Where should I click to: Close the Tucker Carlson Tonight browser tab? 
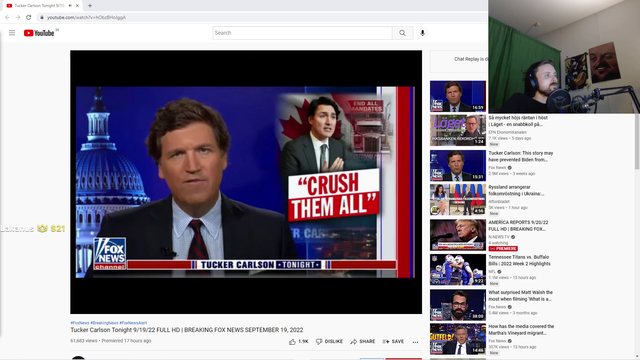click(77, 6)
